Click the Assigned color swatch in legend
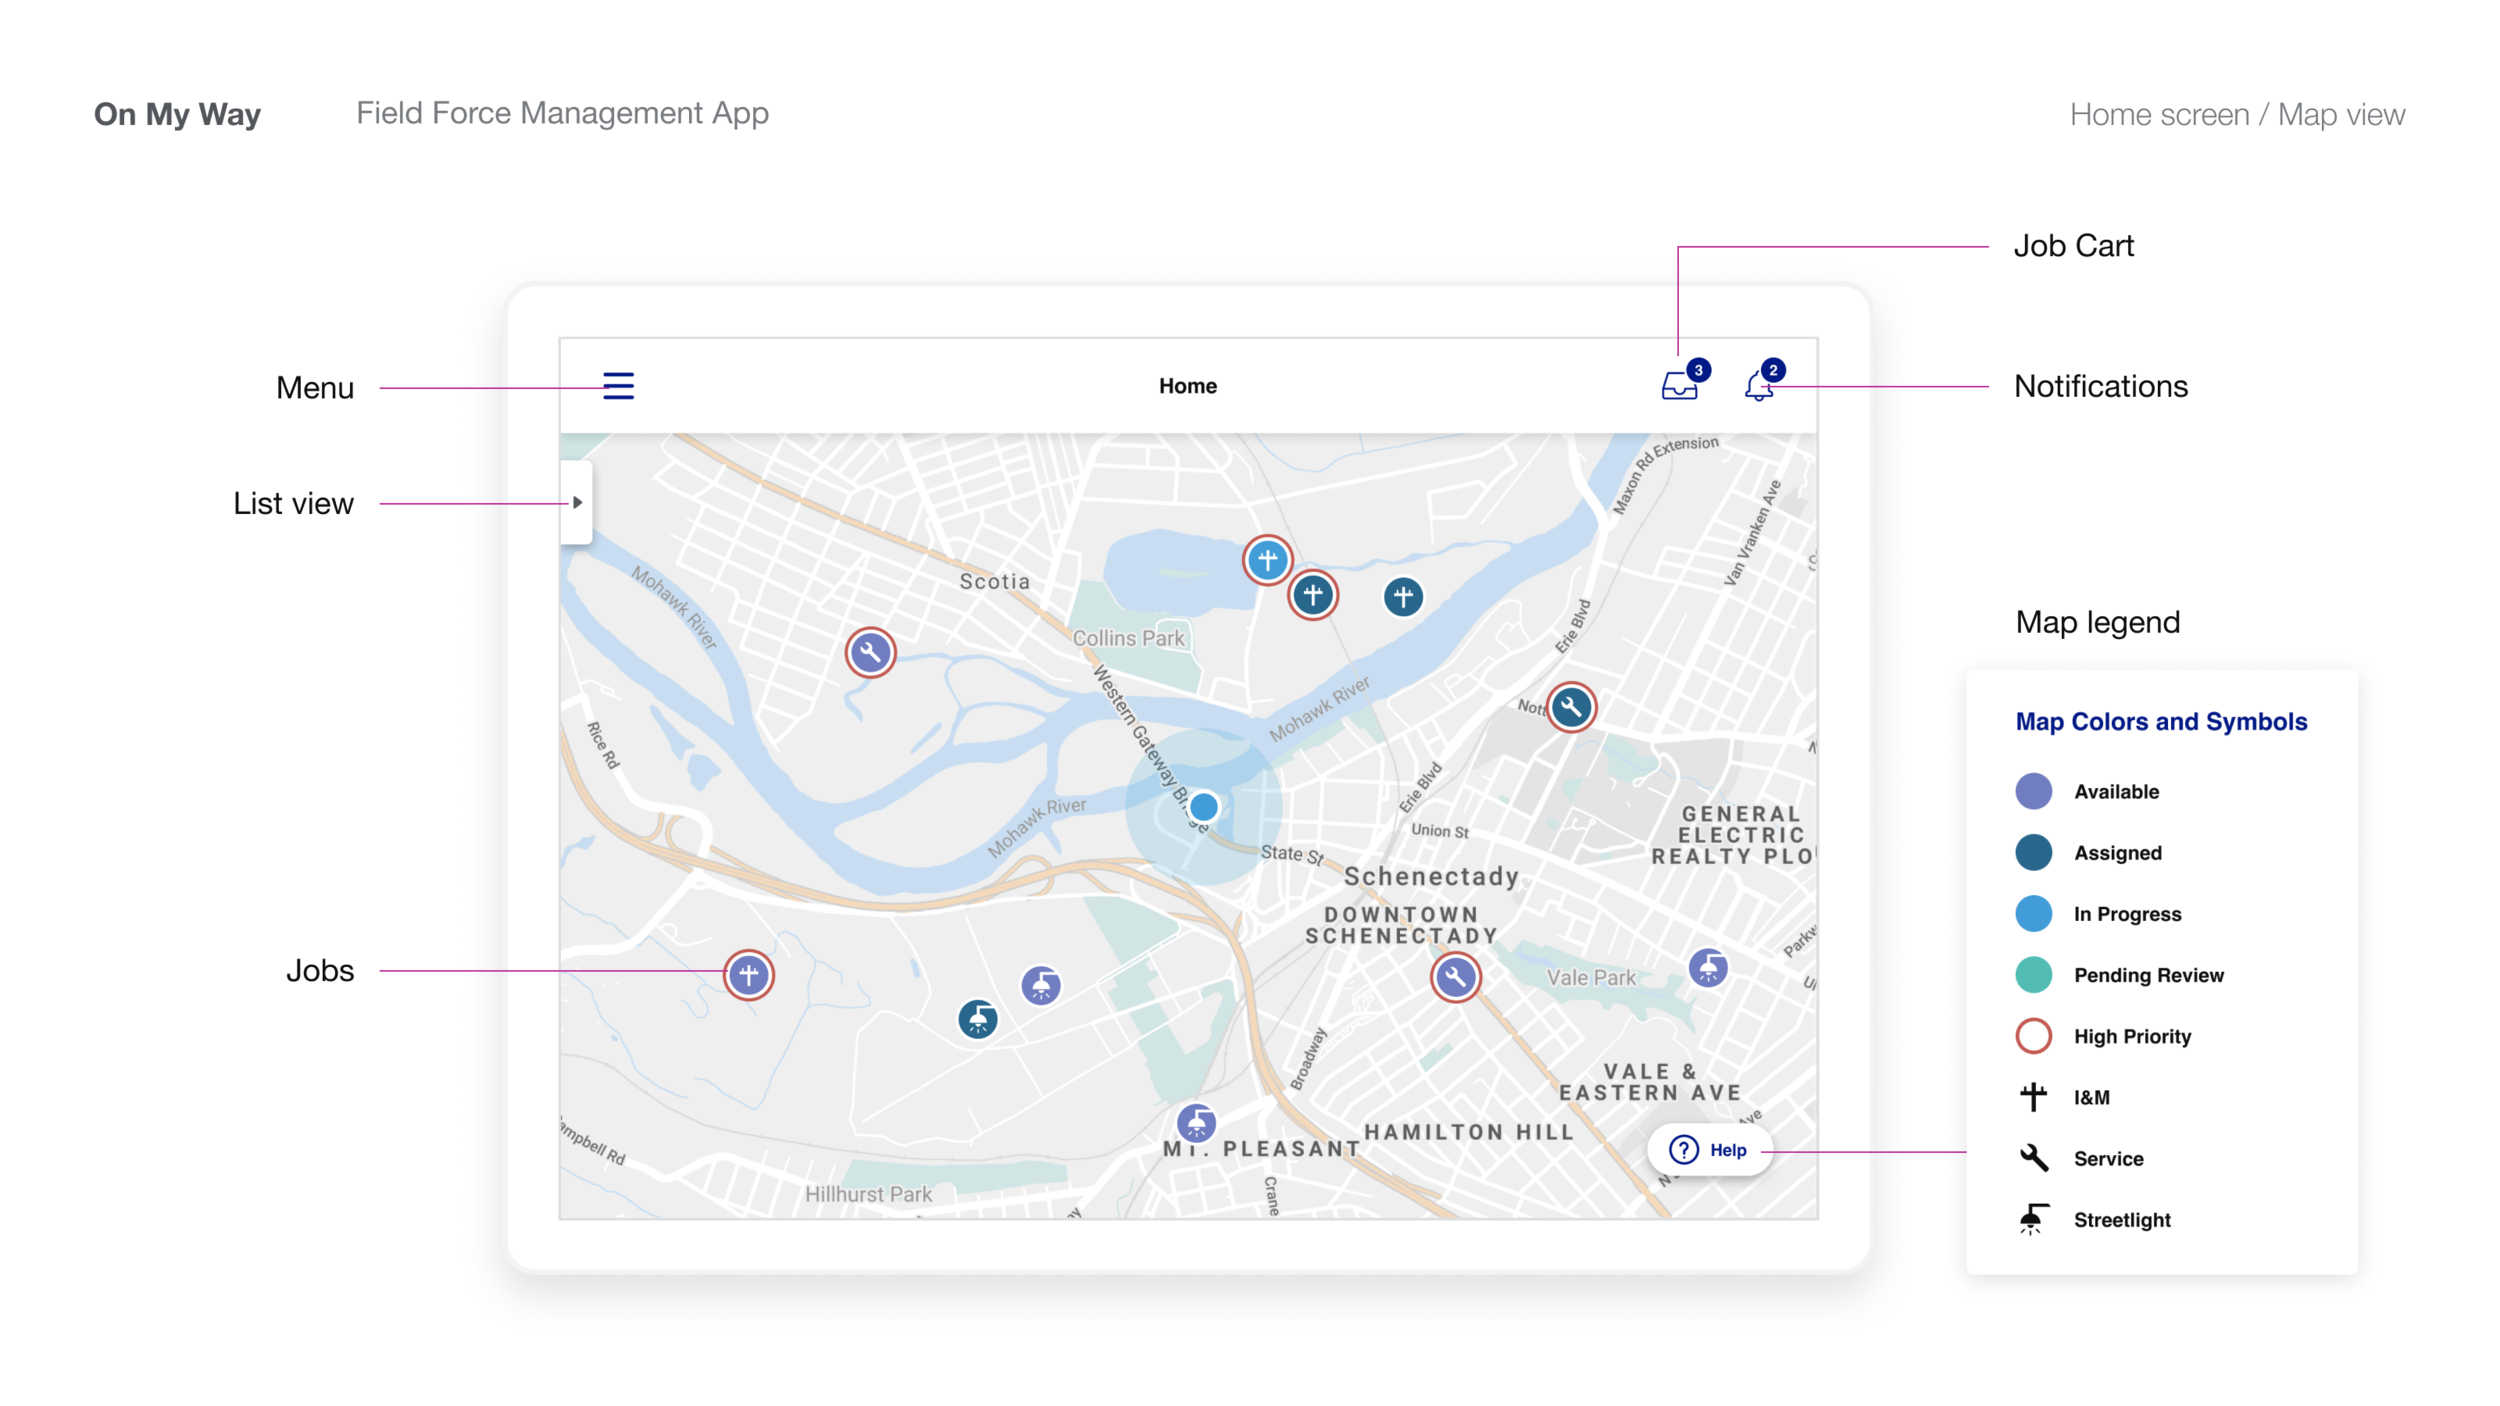This screenshot has height=1406, width=2500. pos(2034,852)
